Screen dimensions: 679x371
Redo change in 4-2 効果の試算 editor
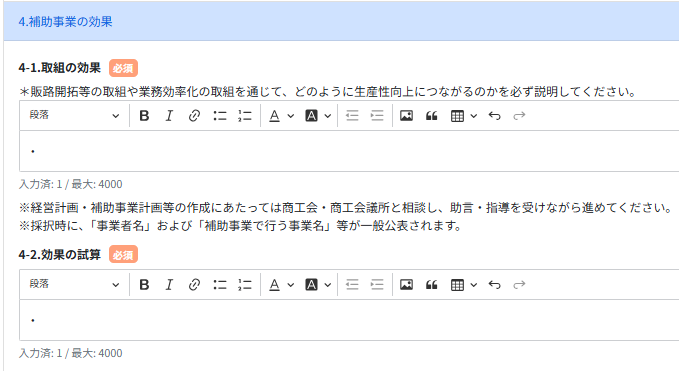519,284
